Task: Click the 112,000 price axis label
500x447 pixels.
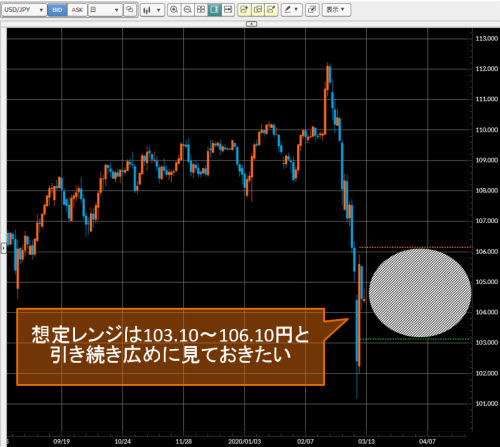Action: point(487,69)
